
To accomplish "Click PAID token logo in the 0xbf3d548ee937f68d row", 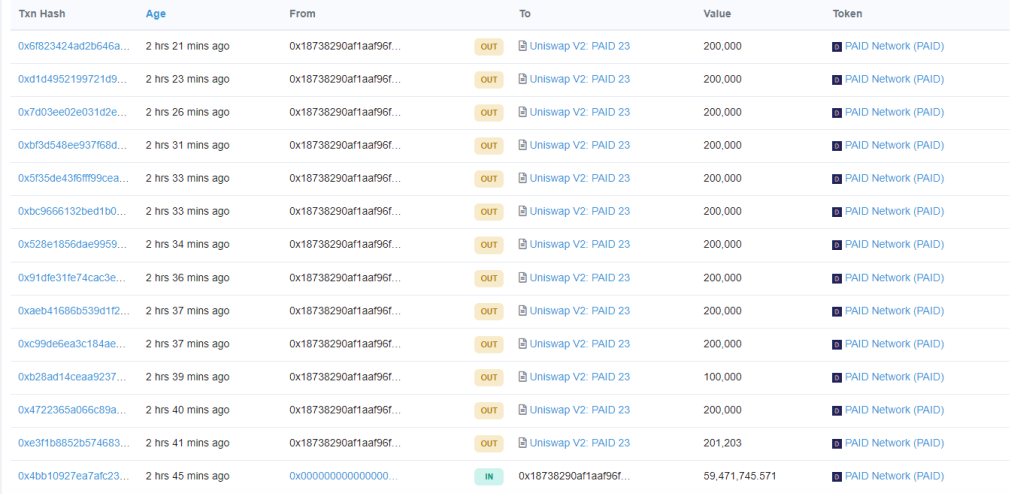I will tap(837, 145).
